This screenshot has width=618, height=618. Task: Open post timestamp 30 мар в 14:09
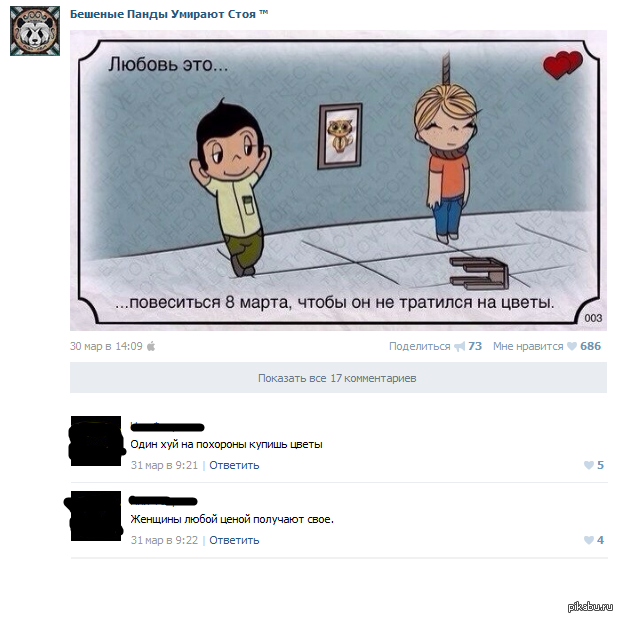pos(106,346)
